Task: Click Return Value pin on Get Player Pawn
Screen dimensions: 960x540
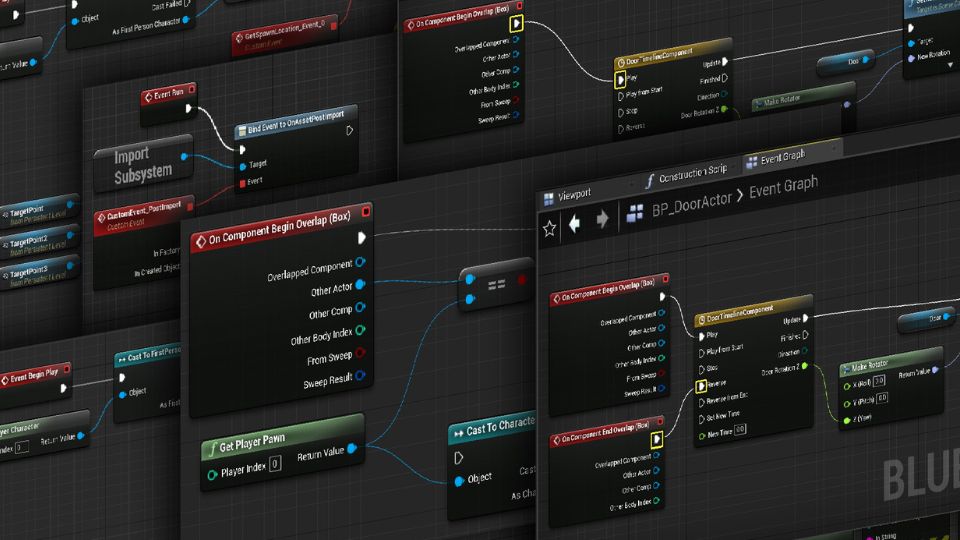Action: pyautogui.click(x=352, y=447)
